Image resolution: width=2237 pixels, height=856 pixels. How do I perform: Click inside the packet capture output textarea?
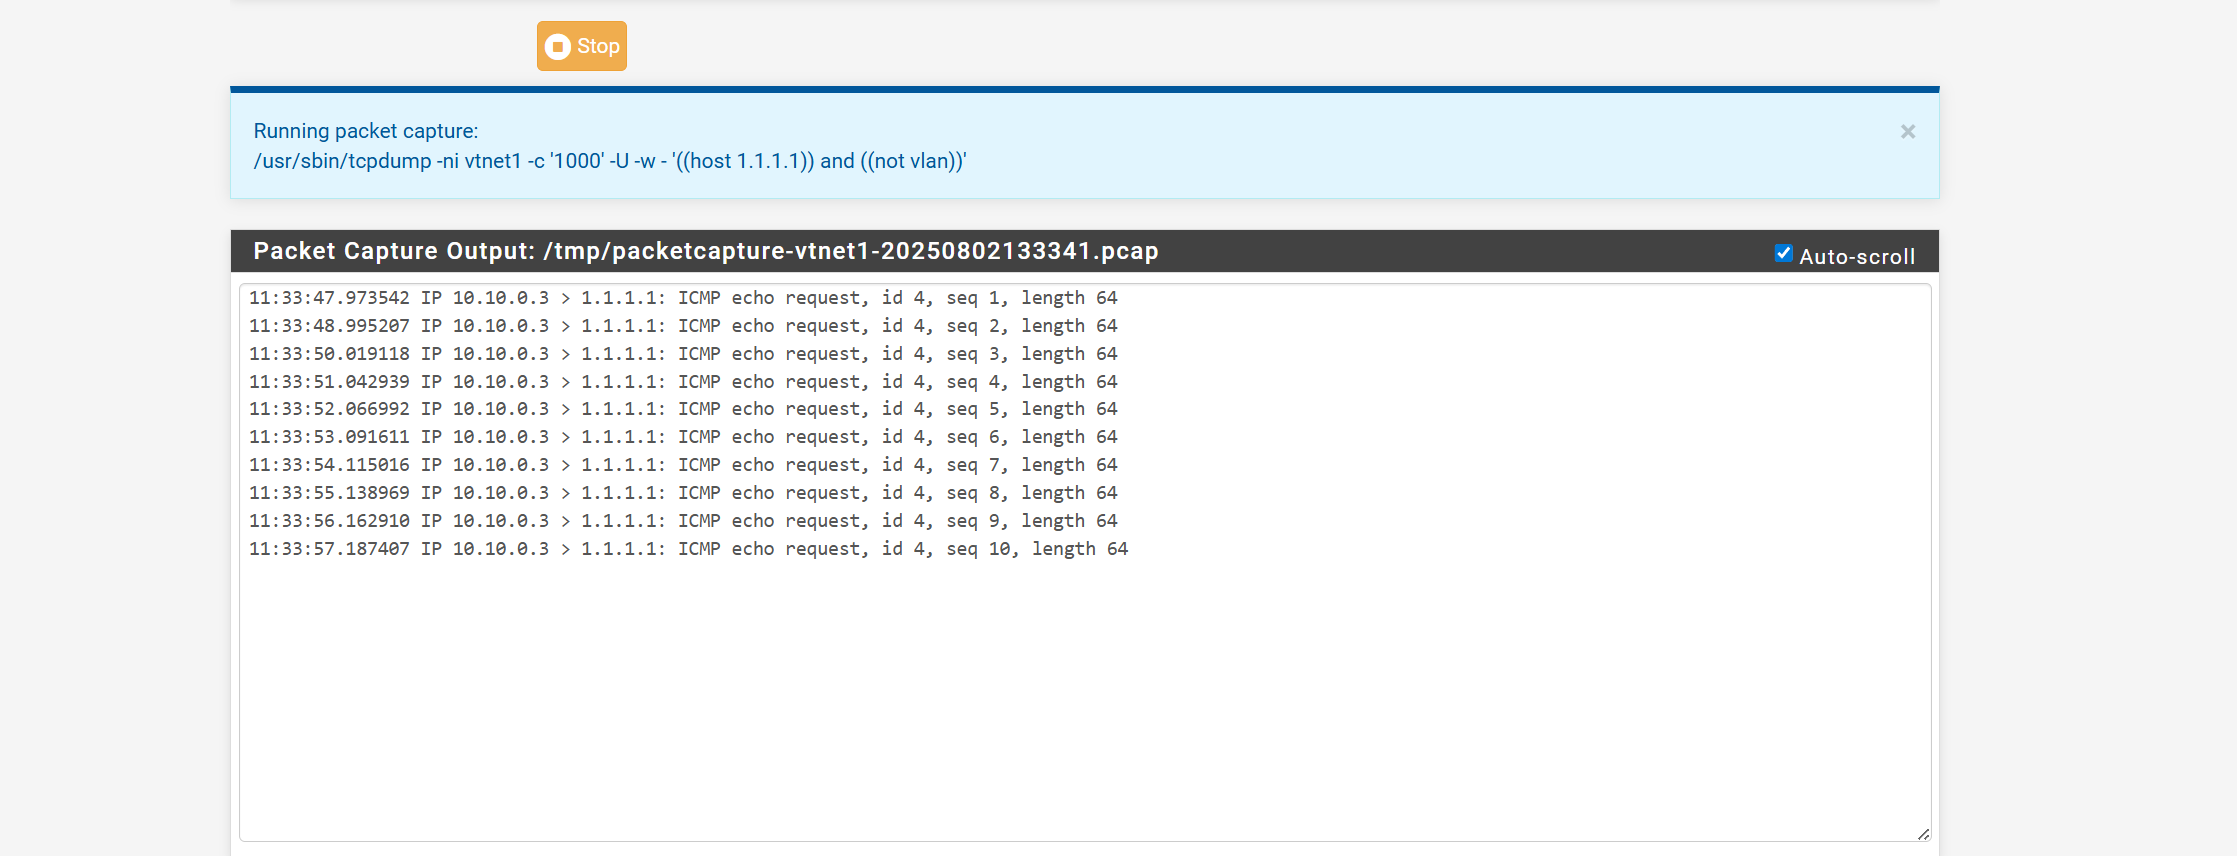click(x=1085, y=563)
